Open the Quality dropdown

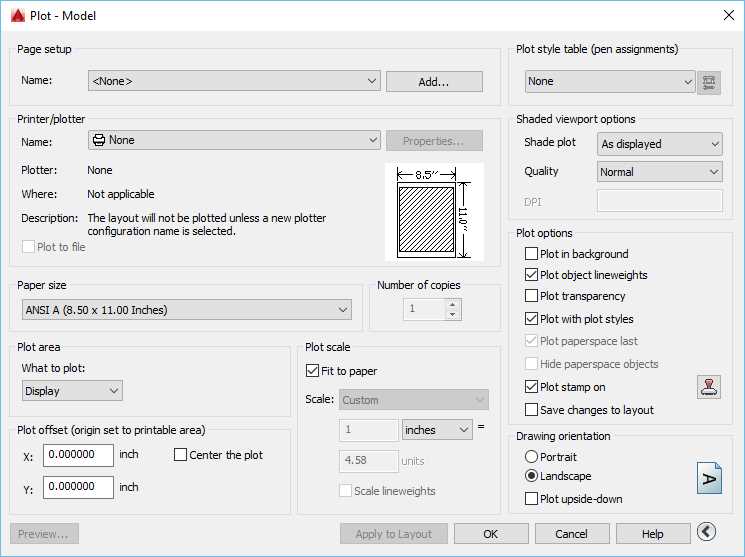[659, 172]
